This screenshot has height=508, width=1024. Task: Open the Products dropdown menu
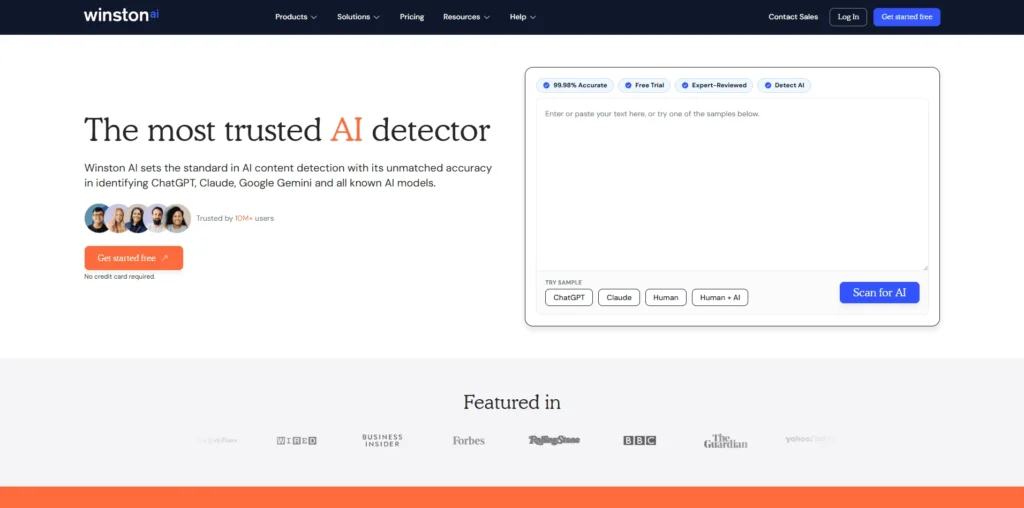[x=296, y=17]
